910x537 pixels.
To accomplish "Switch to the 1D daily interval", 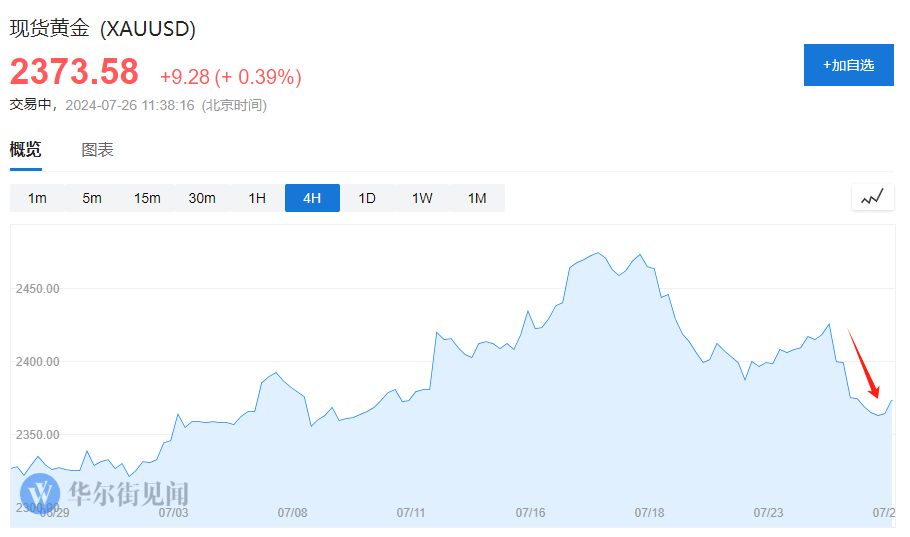I will 367,198.
